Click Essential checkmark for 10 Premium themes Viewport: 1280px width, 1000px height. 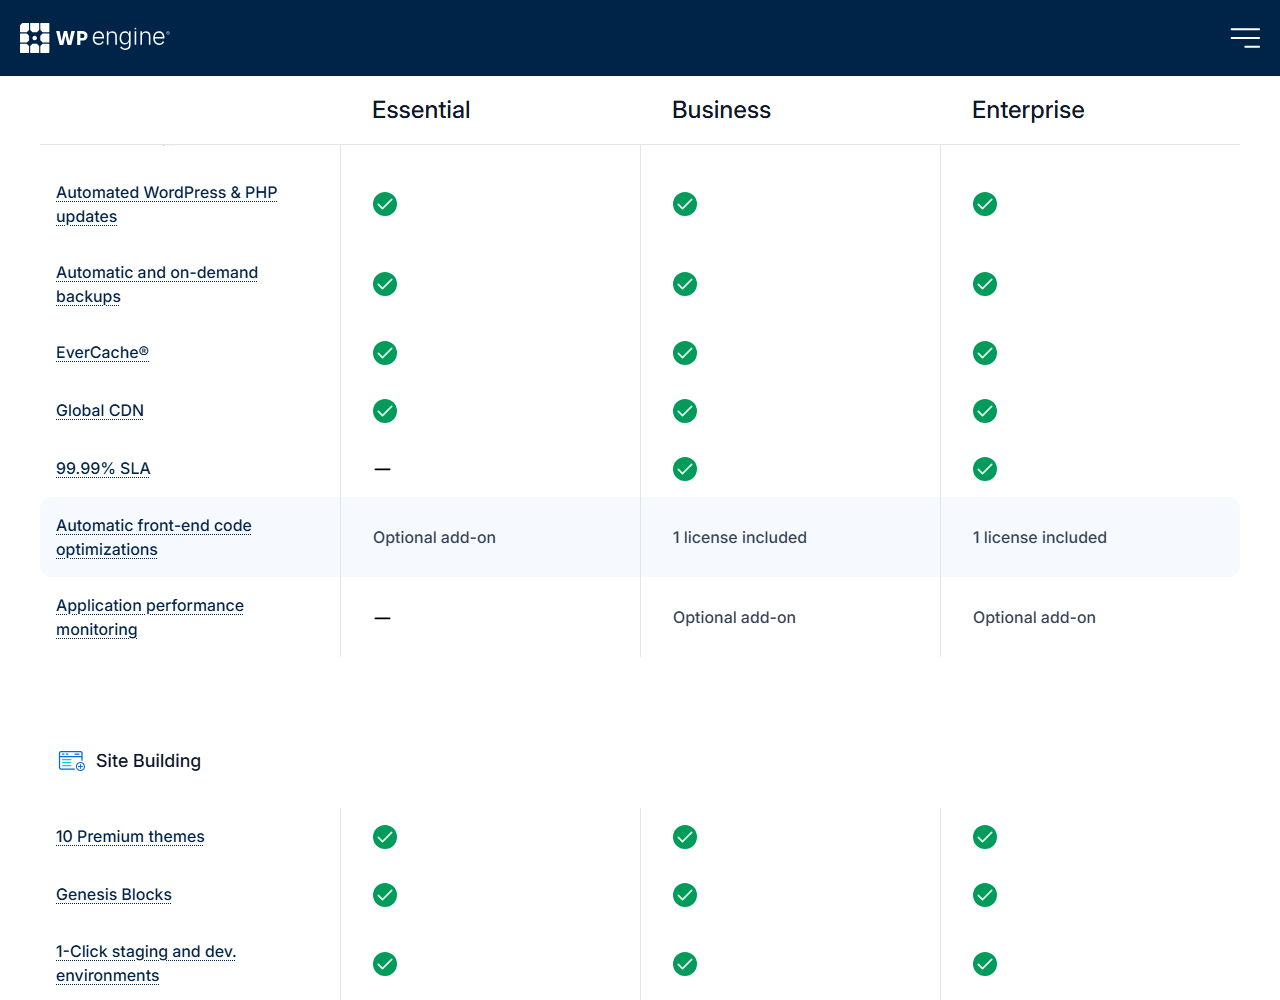point(385,837)
